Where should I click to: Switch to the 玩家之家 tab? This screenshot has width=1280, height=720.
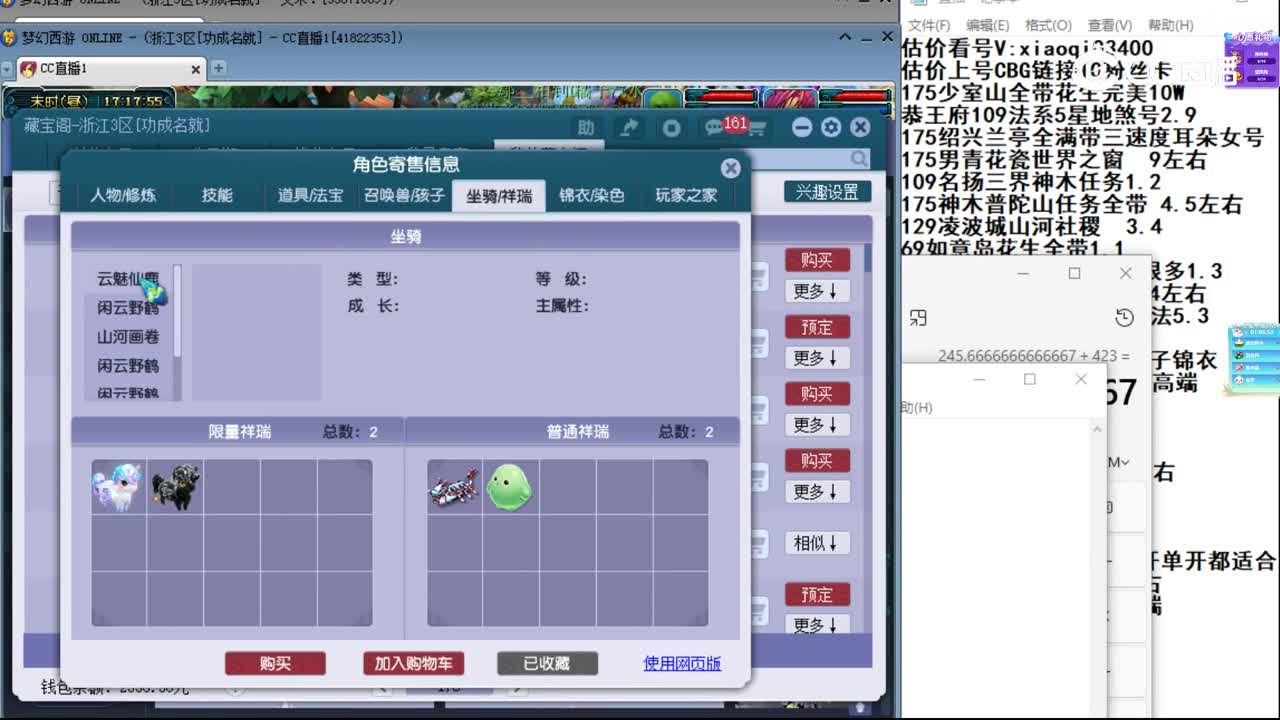point(686,195)
